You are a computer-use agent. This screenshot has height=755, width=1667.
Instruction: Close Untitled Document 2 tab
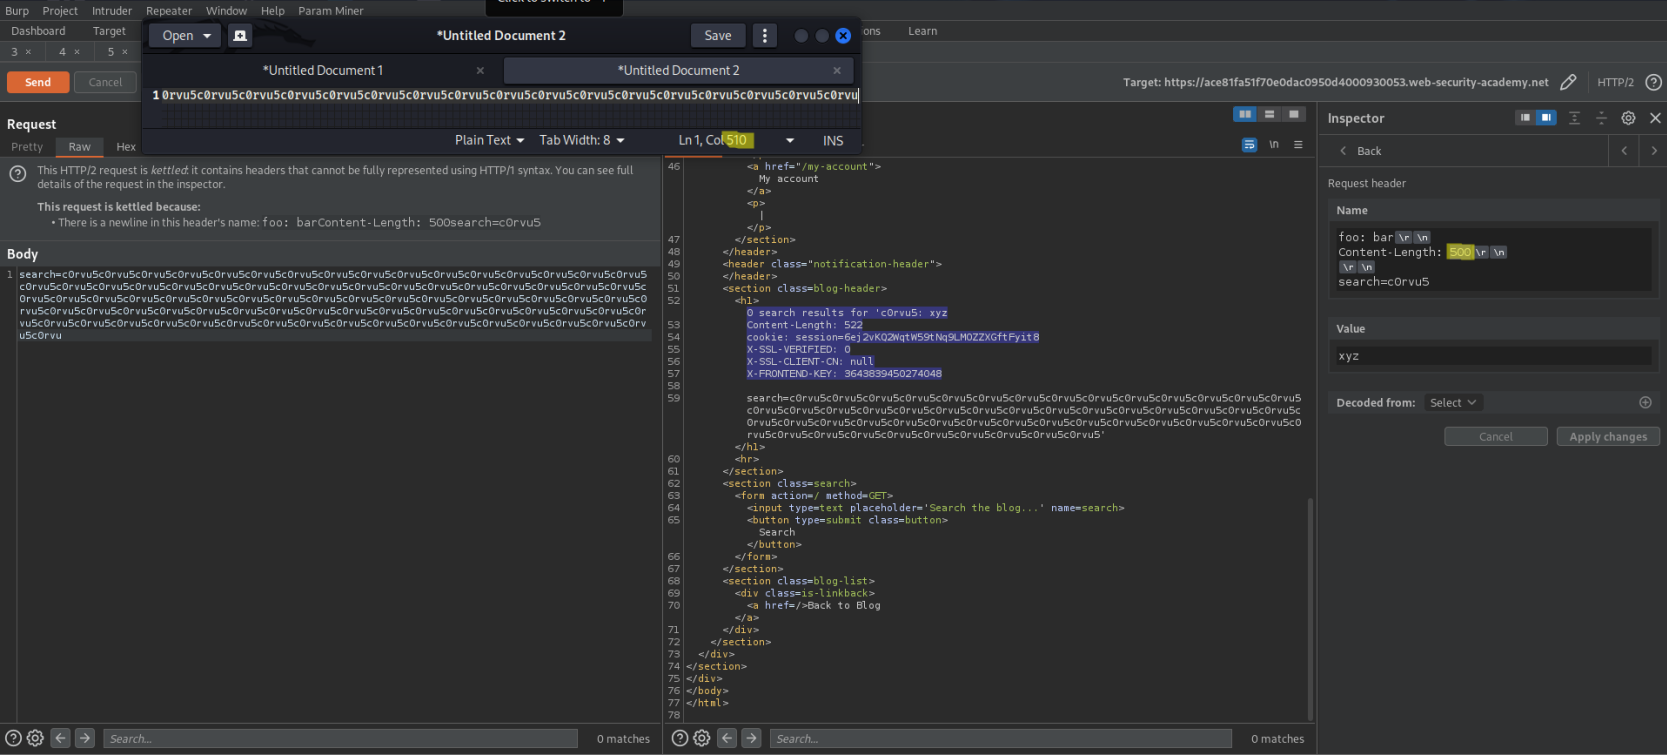tap(837, 70)
